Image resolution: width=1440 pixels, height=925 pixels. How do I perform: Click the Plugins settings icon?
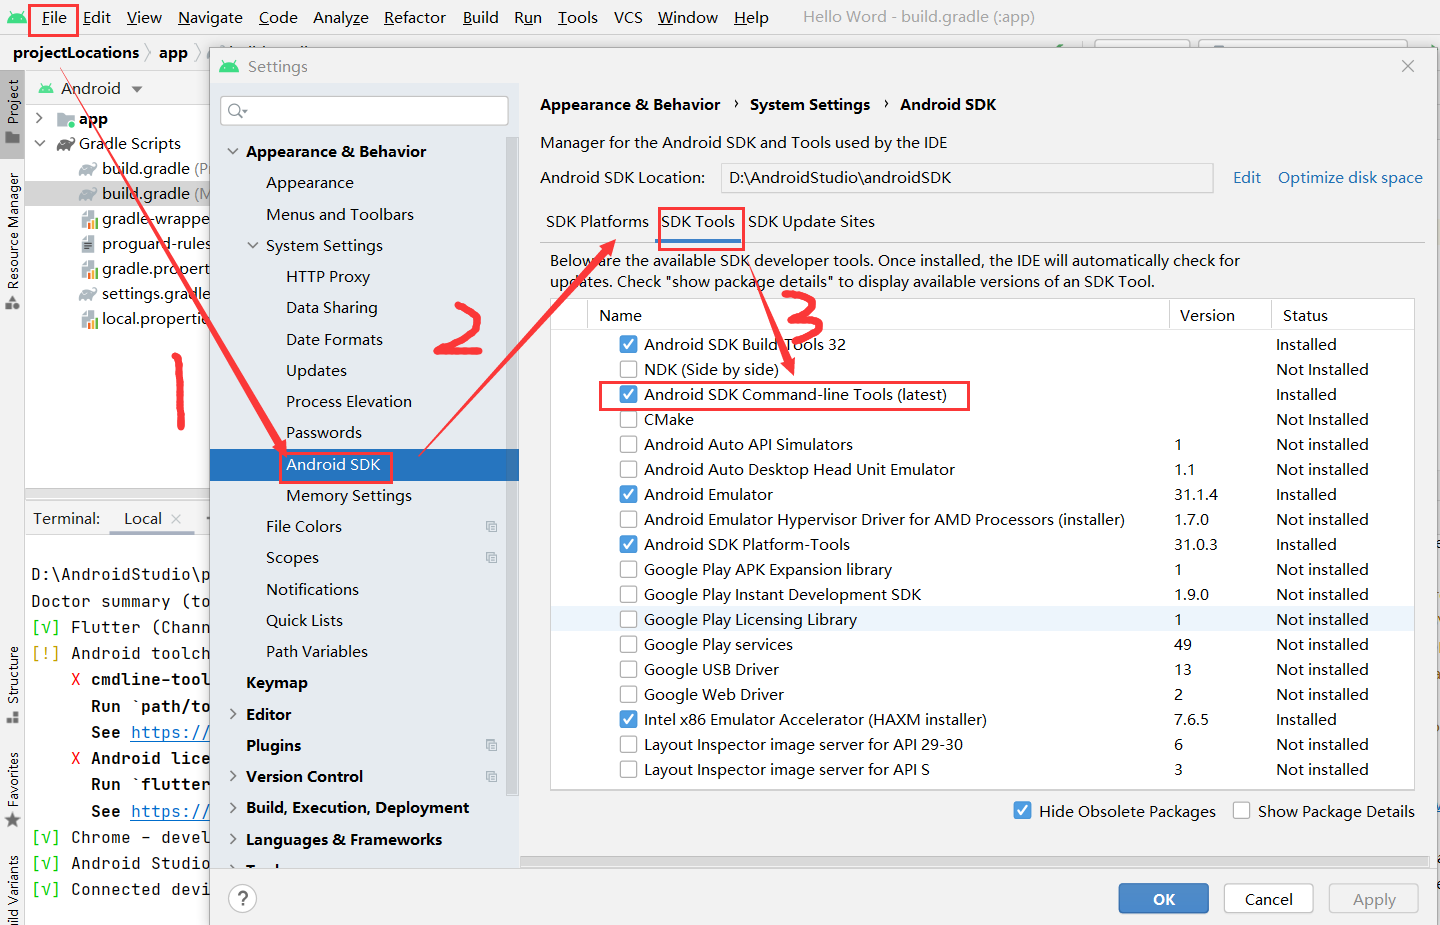[x=491, y=745]
